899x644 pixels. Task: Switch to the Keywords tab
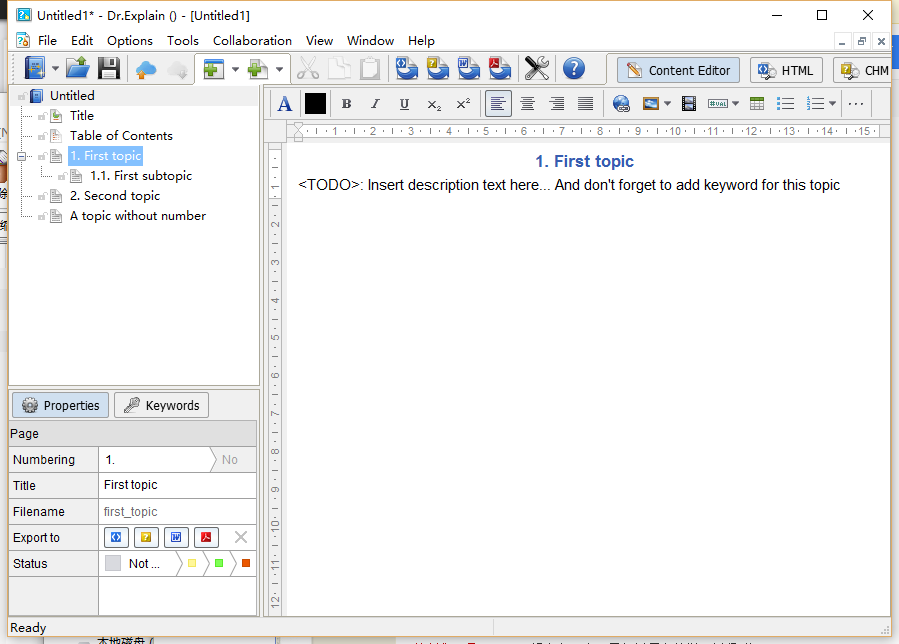(162, 405)
